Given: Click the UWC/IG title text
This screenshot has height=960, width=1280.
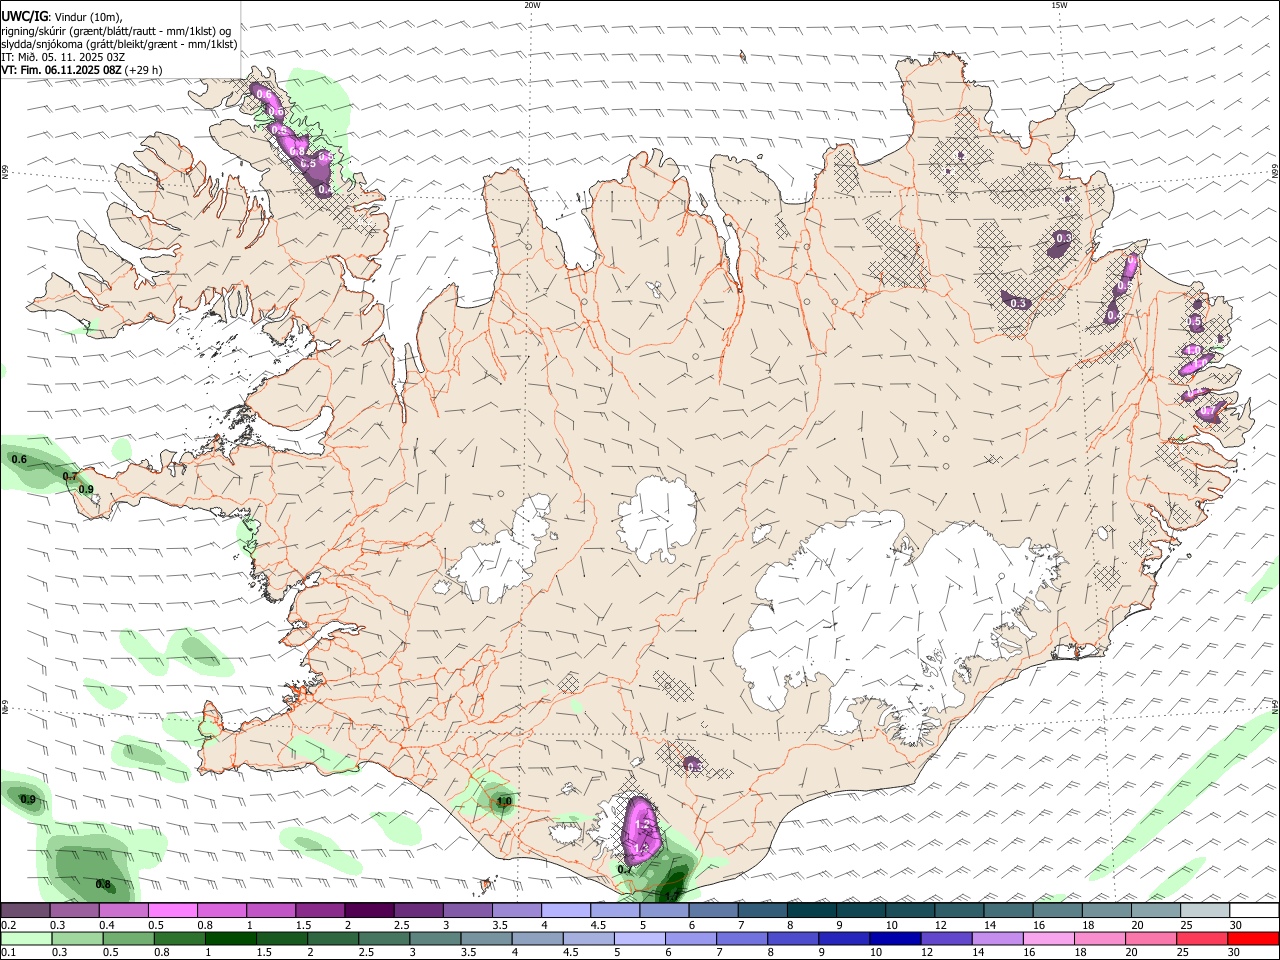Looking at the screenshot, I should (x=24, y=17).
